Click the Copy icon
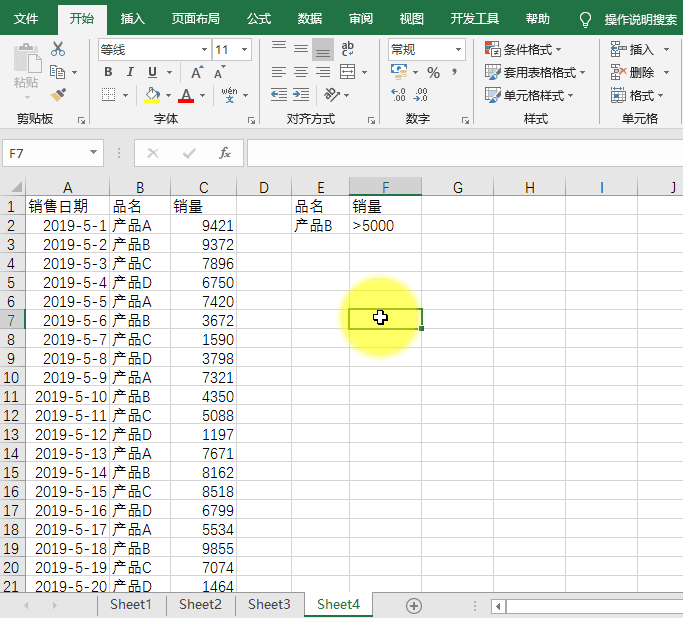The width and height of the screenshot is (683, 618). [x=57, y=72]
